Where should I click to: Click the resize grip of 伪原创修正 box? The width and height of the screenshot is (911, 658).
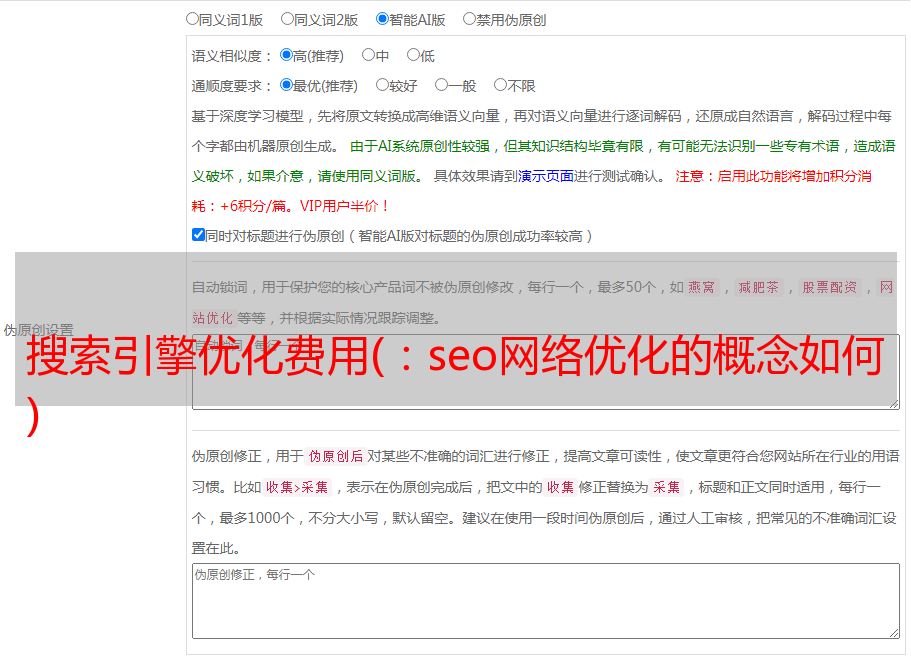[x=894, y=633]
